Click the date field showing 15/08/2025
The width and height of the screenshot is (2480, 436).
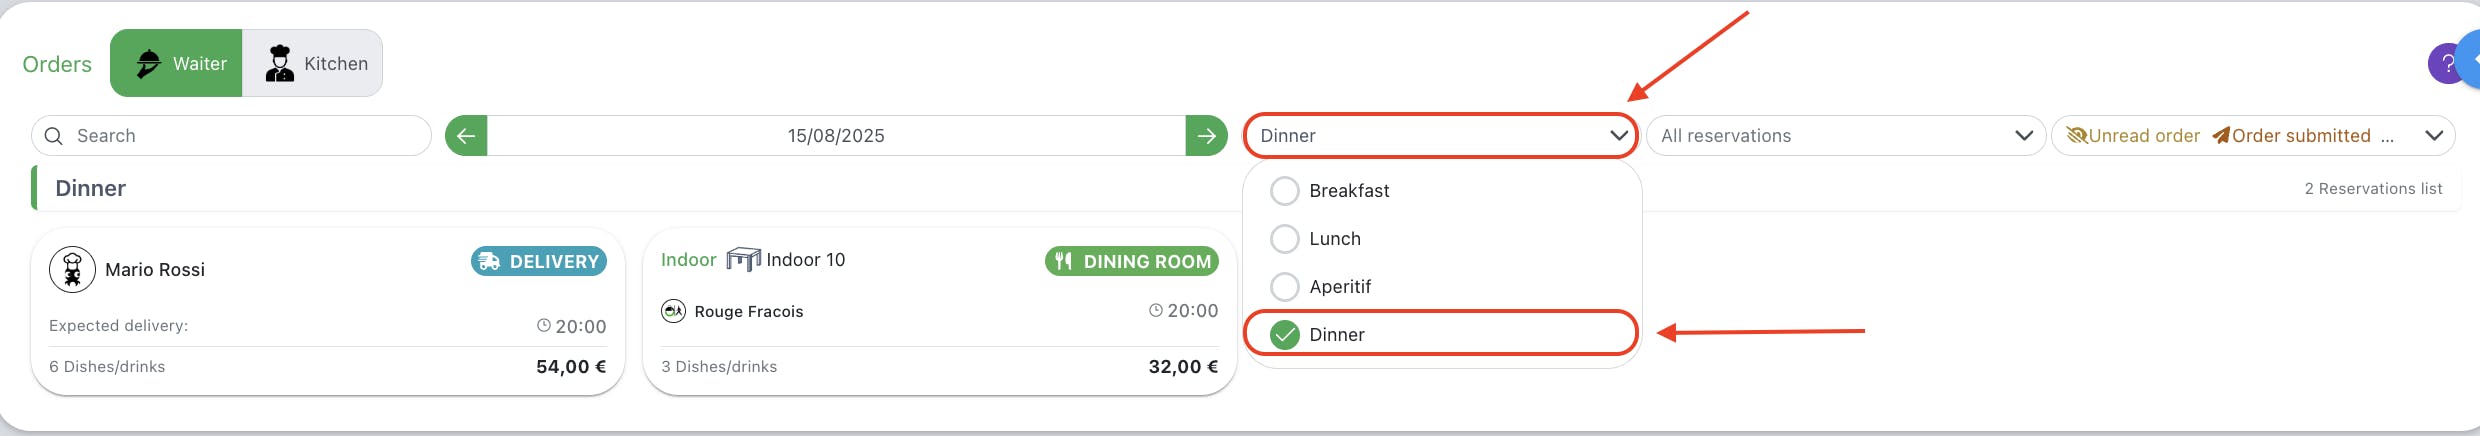(x=836, y=136)
